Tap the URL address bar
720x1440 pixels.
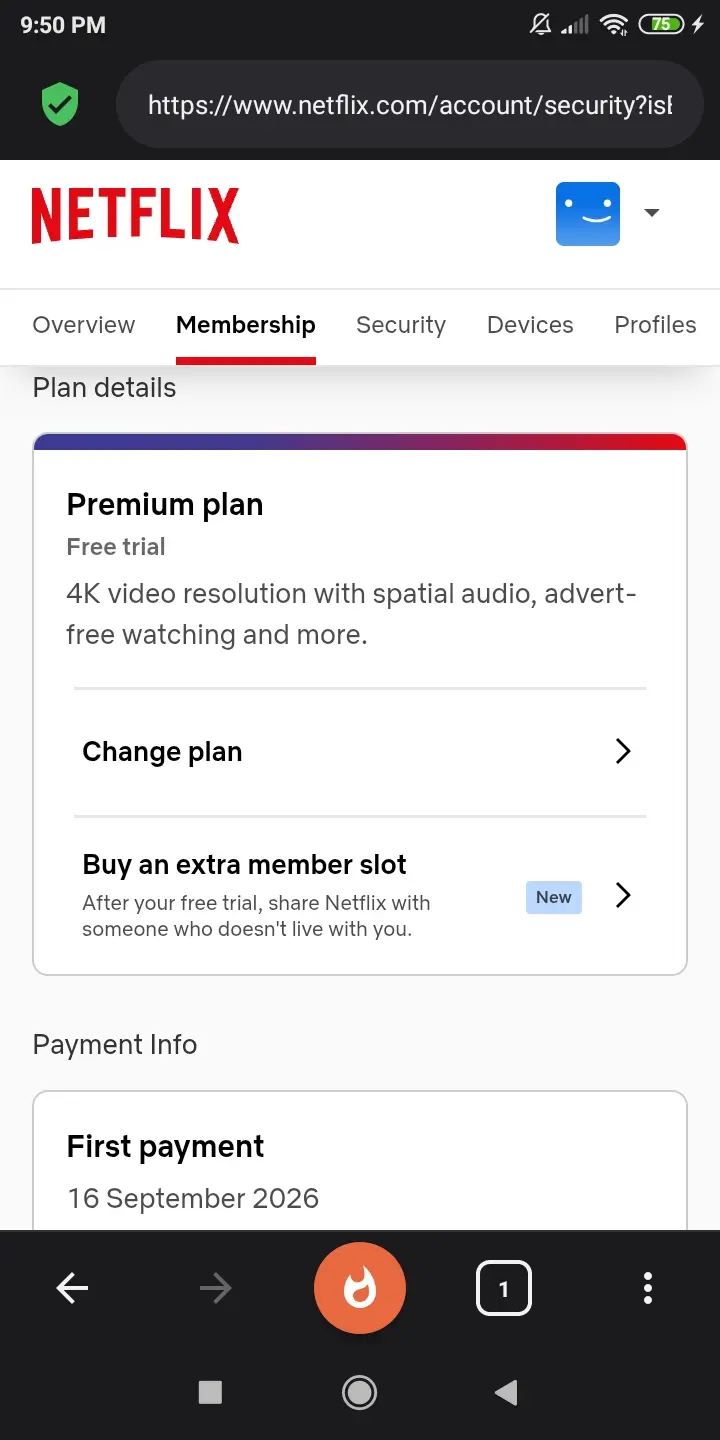click(410, 104)
